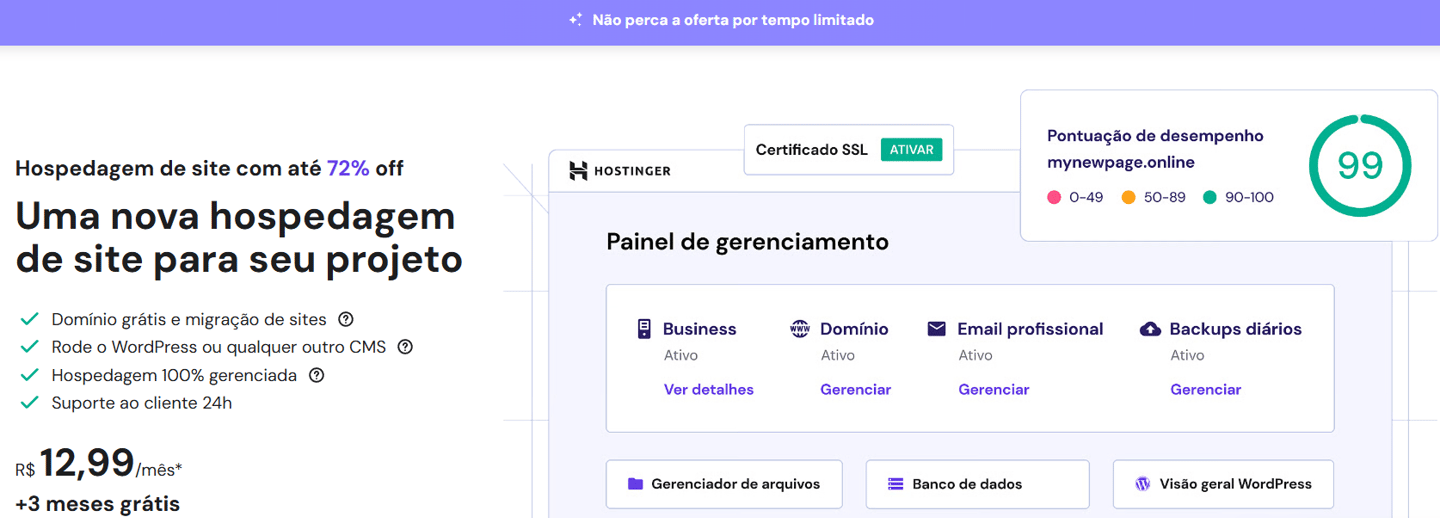This screenshot has height=518, width=1440.
Task: Click the Ativo status under Backups diários
Action: click(1188, 355)
